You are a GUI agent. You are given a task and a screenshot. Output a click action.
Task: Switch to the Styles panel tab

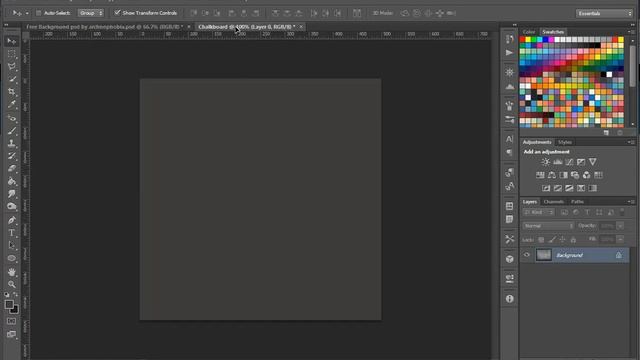(565, 142)
